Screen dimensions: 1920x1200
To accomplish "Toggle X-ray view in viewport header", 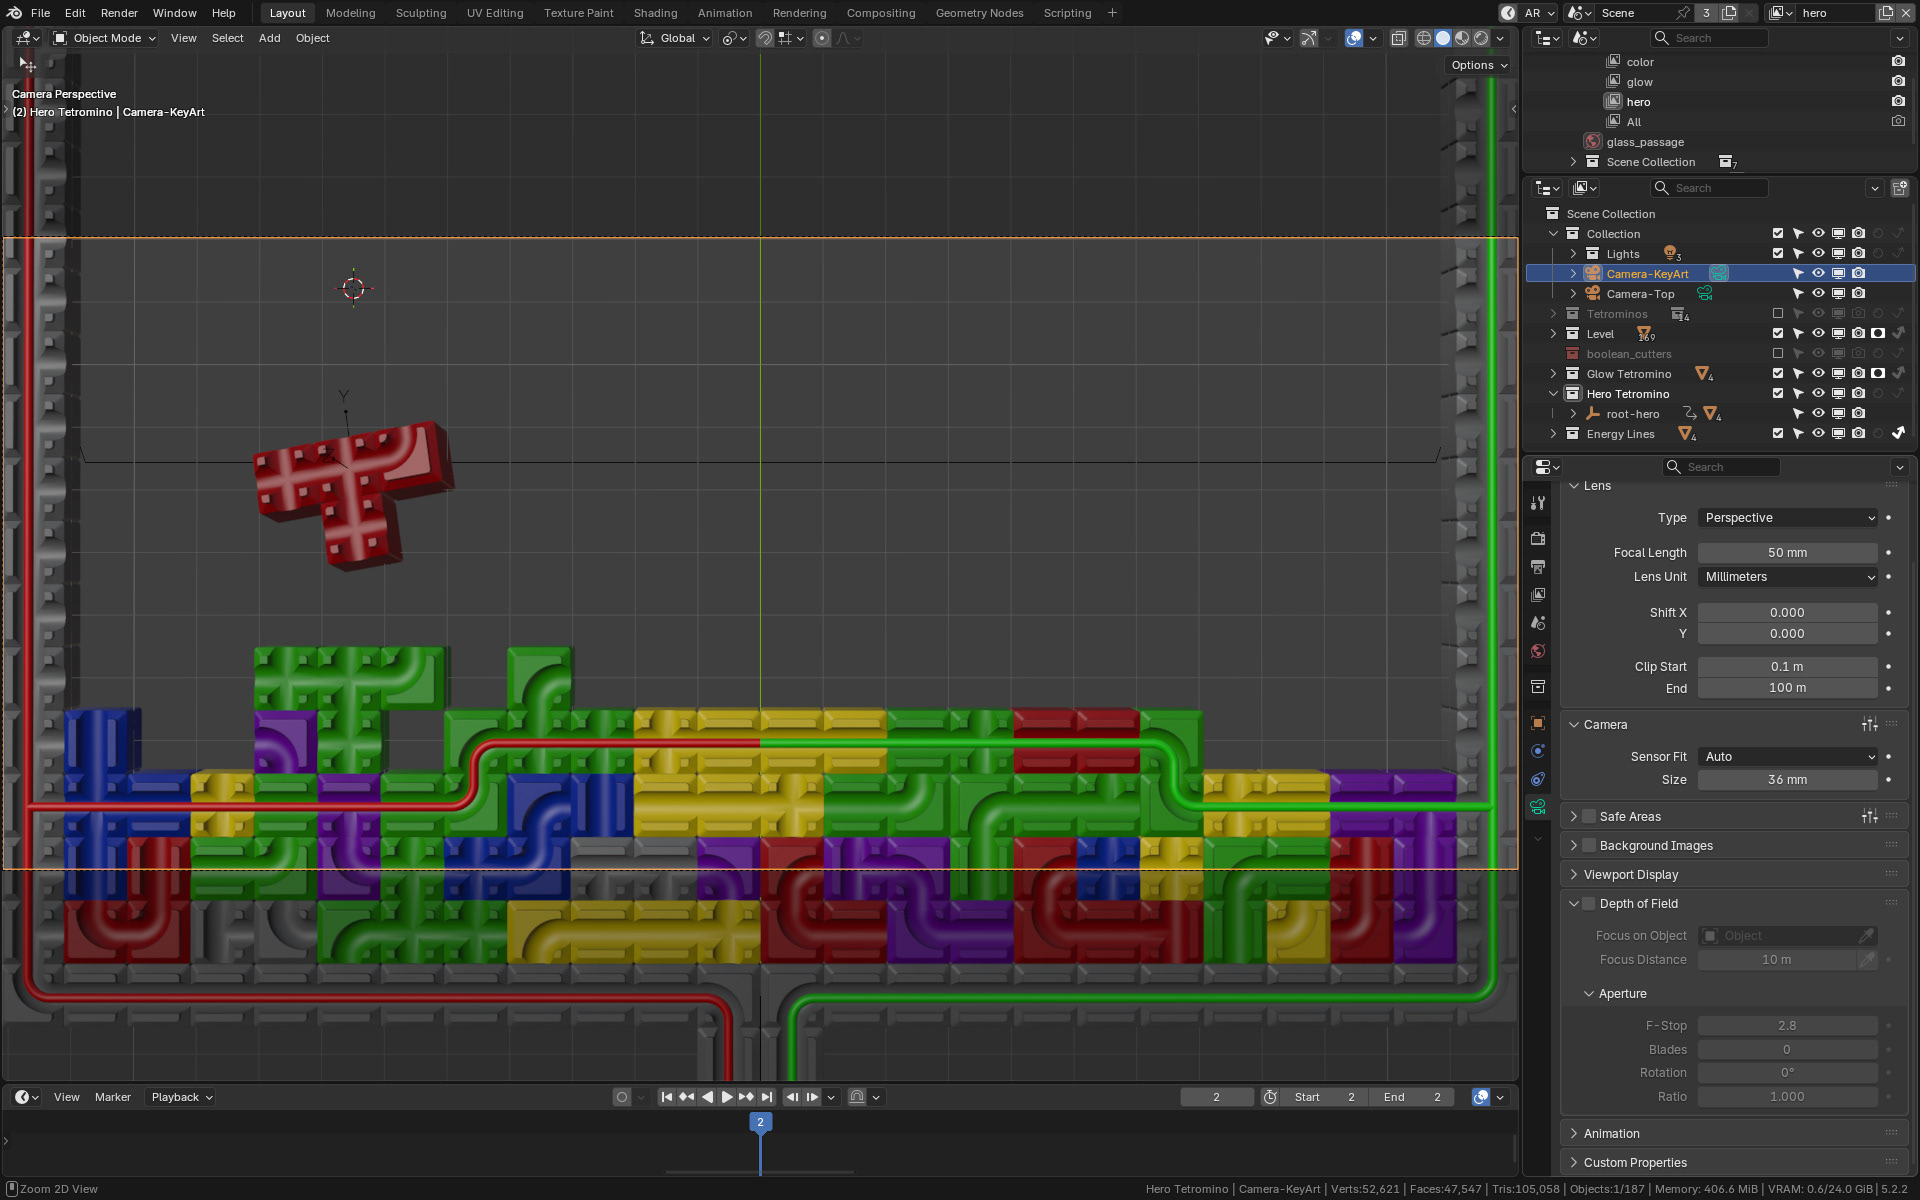I will [x=1399, y=38].
